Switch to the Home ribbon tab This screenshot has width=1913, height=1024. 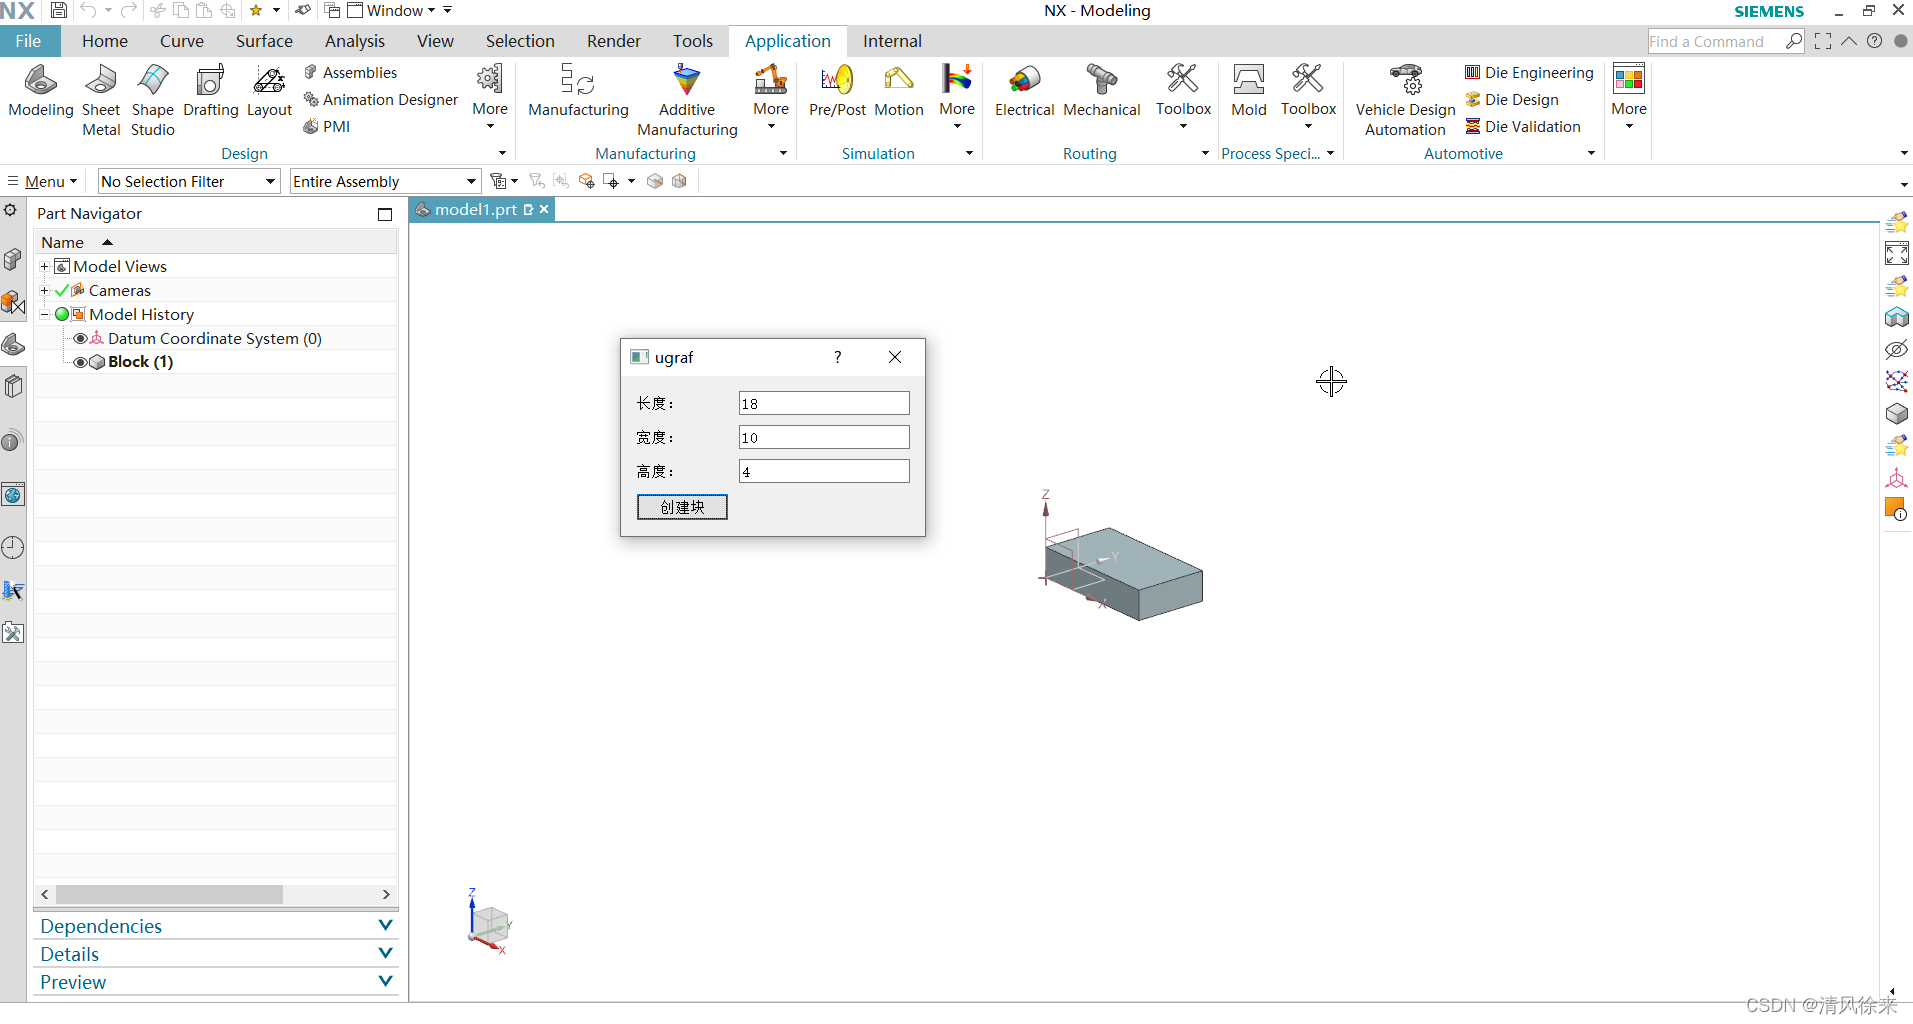[x=105, y=41]
